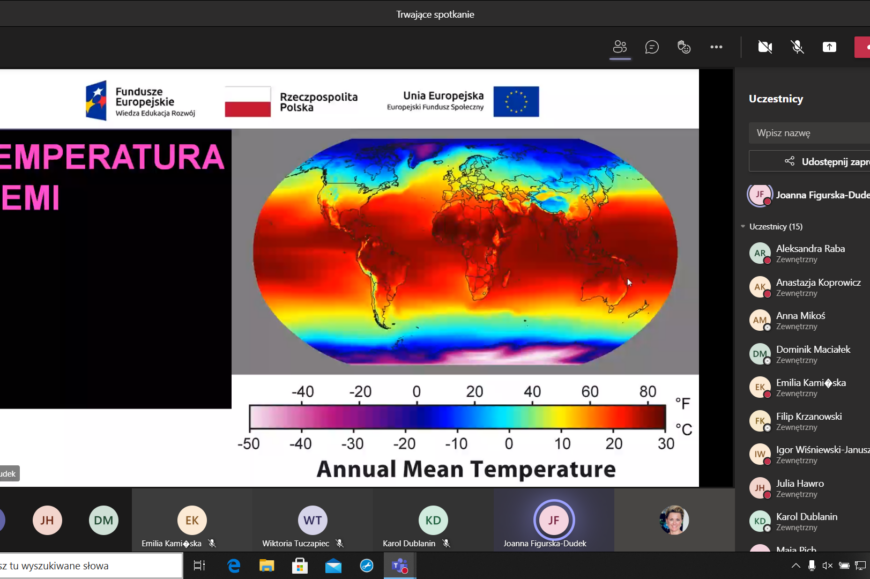Image resolution: width=870 pixels, height=579 pixels.
Task: Open the share content tray
Action: coord(829,47)
